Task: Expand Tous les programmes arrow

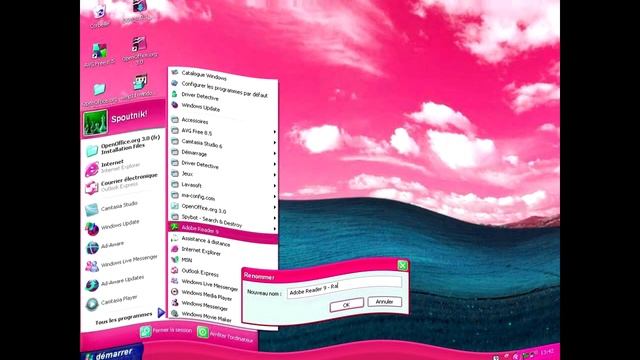Action: click(x=161, y=313)
